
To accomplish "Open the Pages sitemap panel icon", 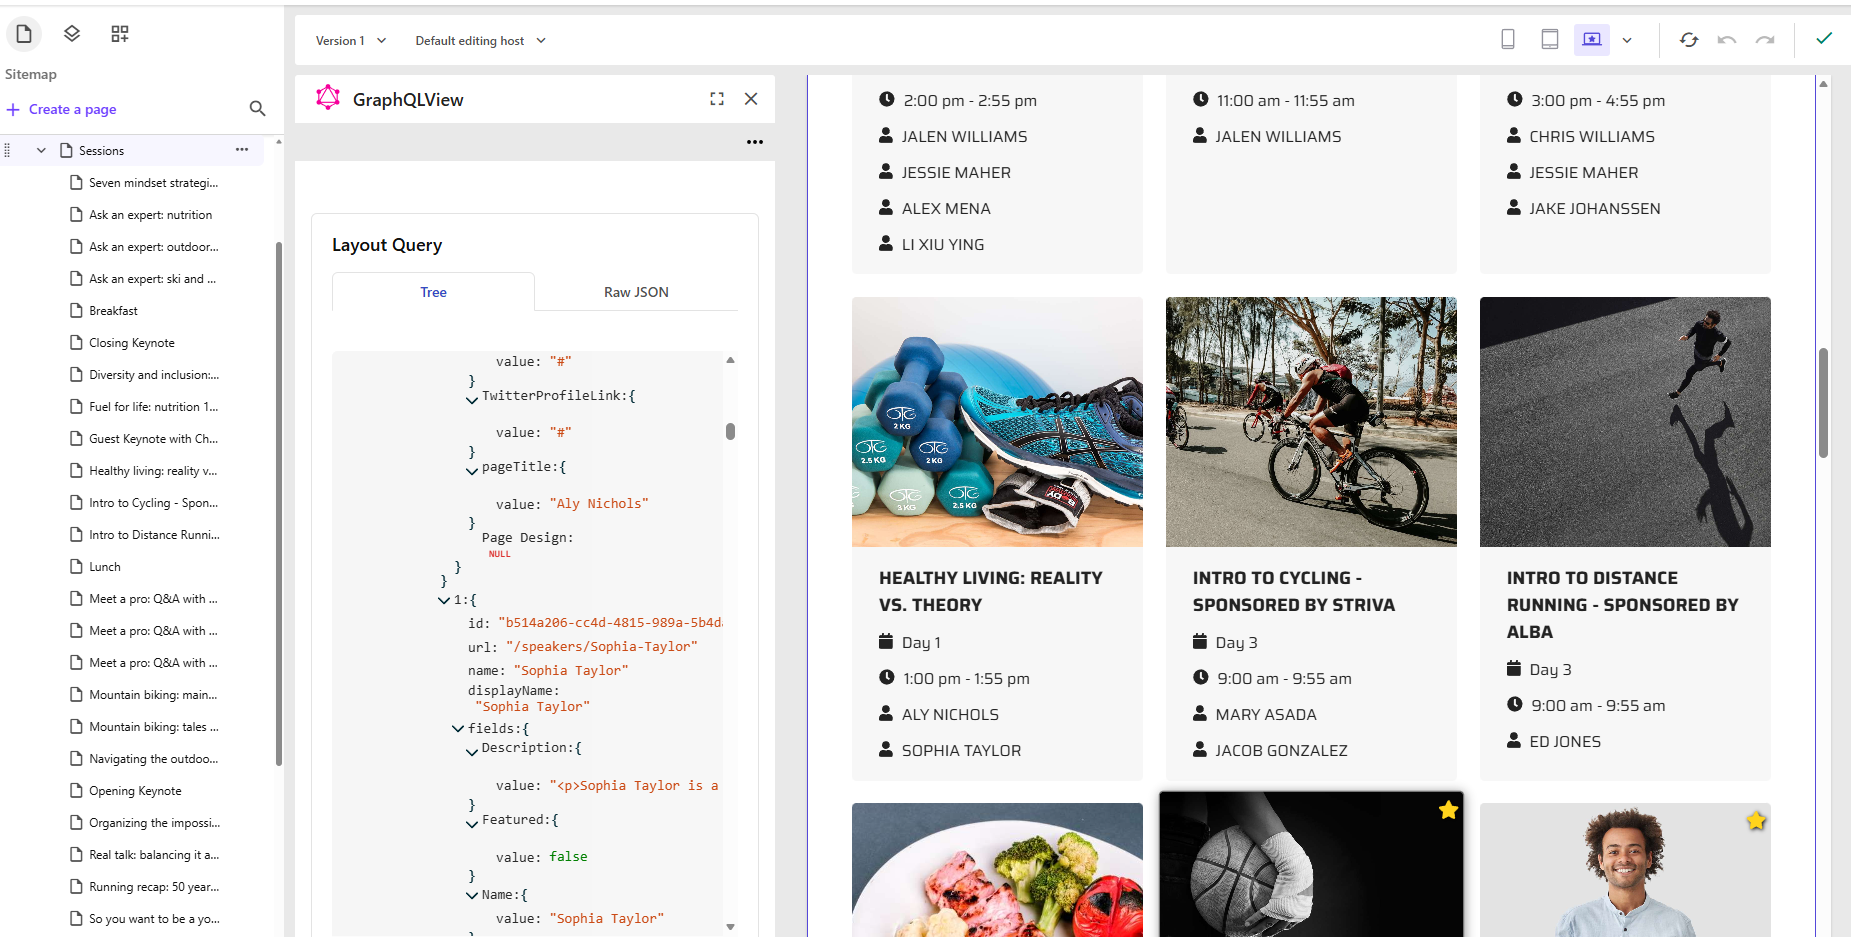I will (24, 33).
